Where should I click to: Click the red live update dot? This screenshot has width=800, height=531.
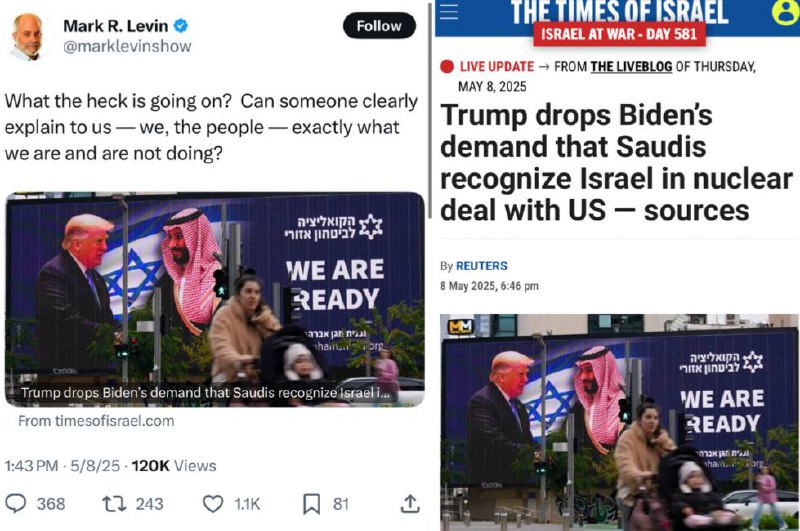(x=447, y=67)
